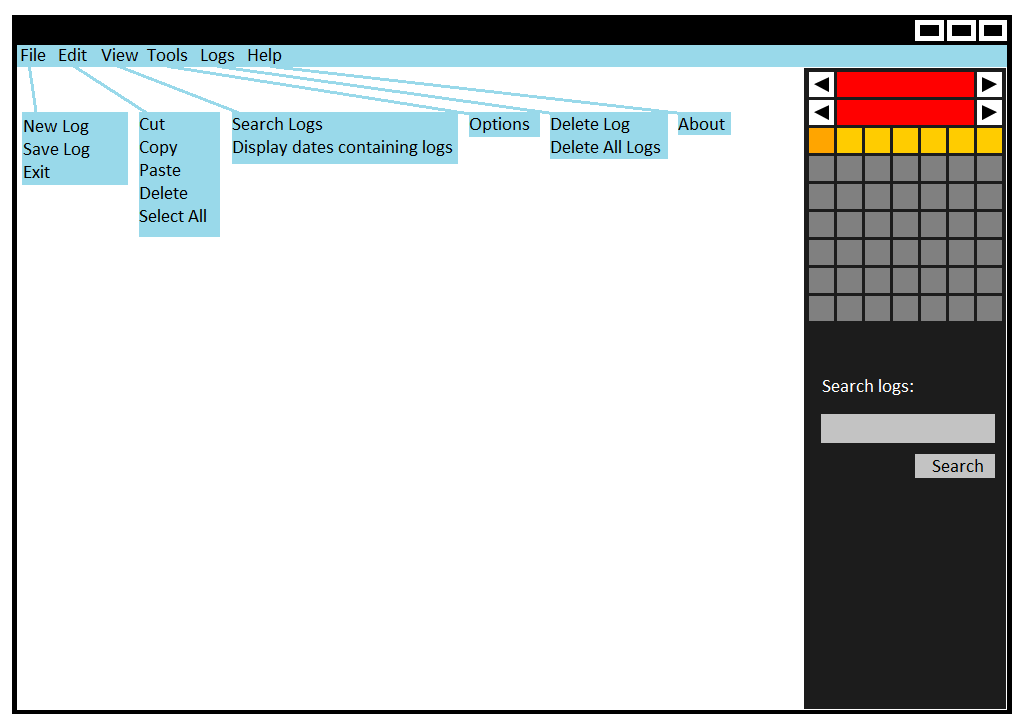This screenshot has width=1024, height=723.
Task: Select the Exit menu entry
Action: click(x=37, y=172)
